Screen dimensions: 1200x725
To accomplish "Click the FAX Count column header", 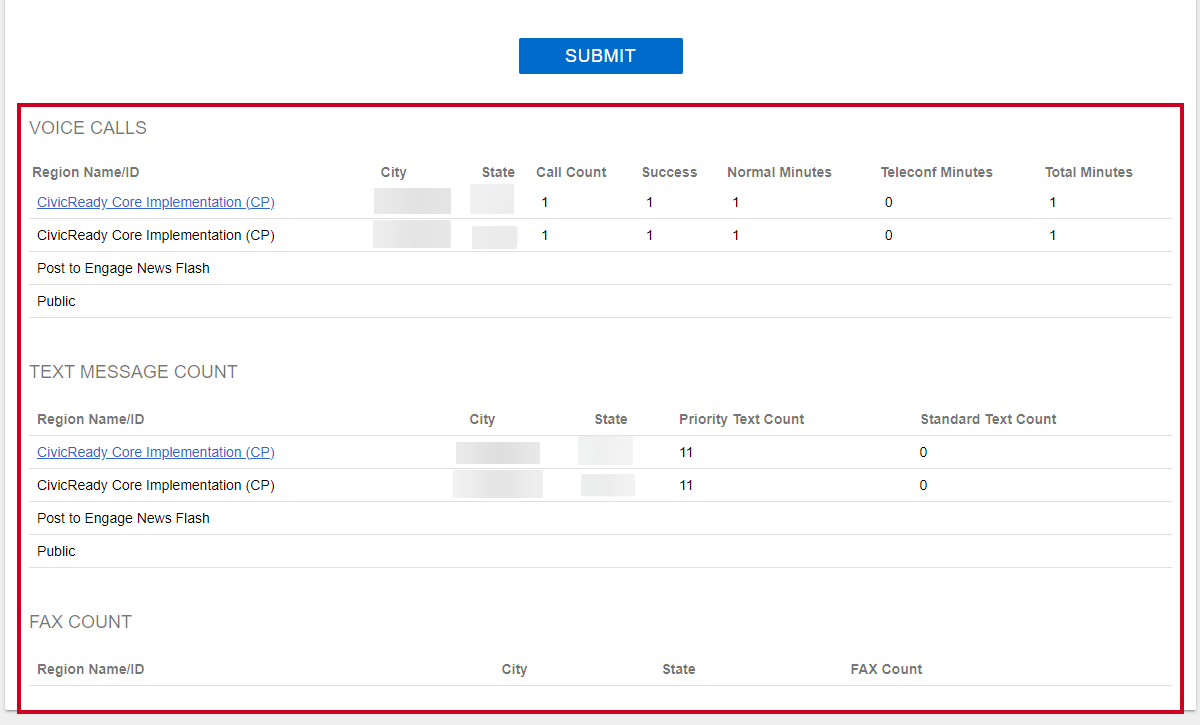I will point(886,669).
